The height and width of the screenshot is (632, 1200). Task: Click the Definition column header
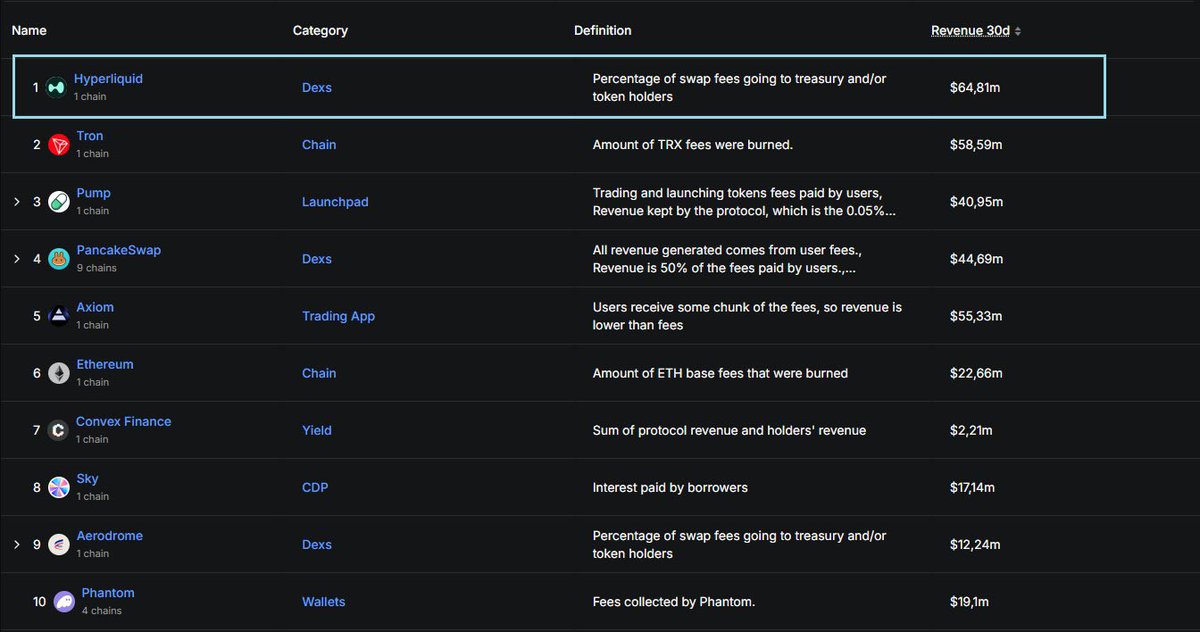pos(602,31)
